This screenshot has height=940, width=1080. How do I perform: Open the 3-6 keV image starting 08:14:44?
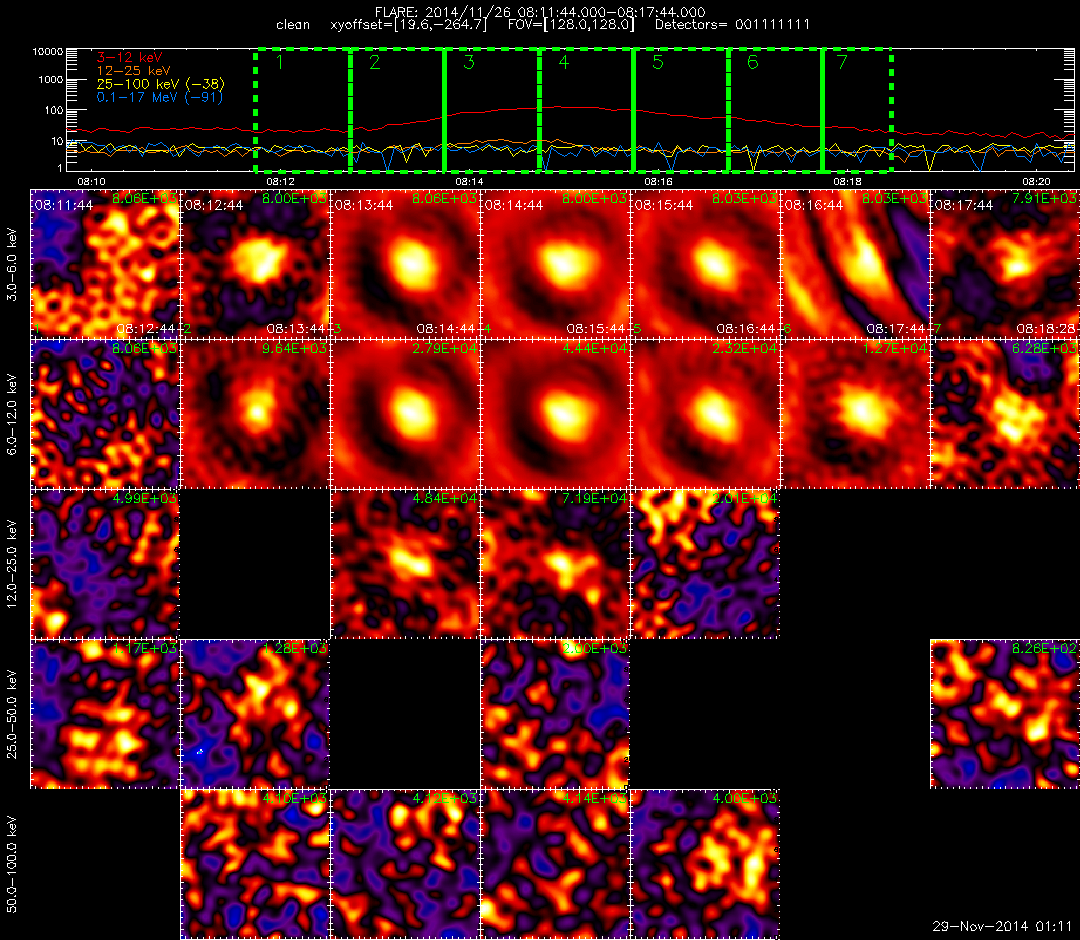[x=555, y=264]
